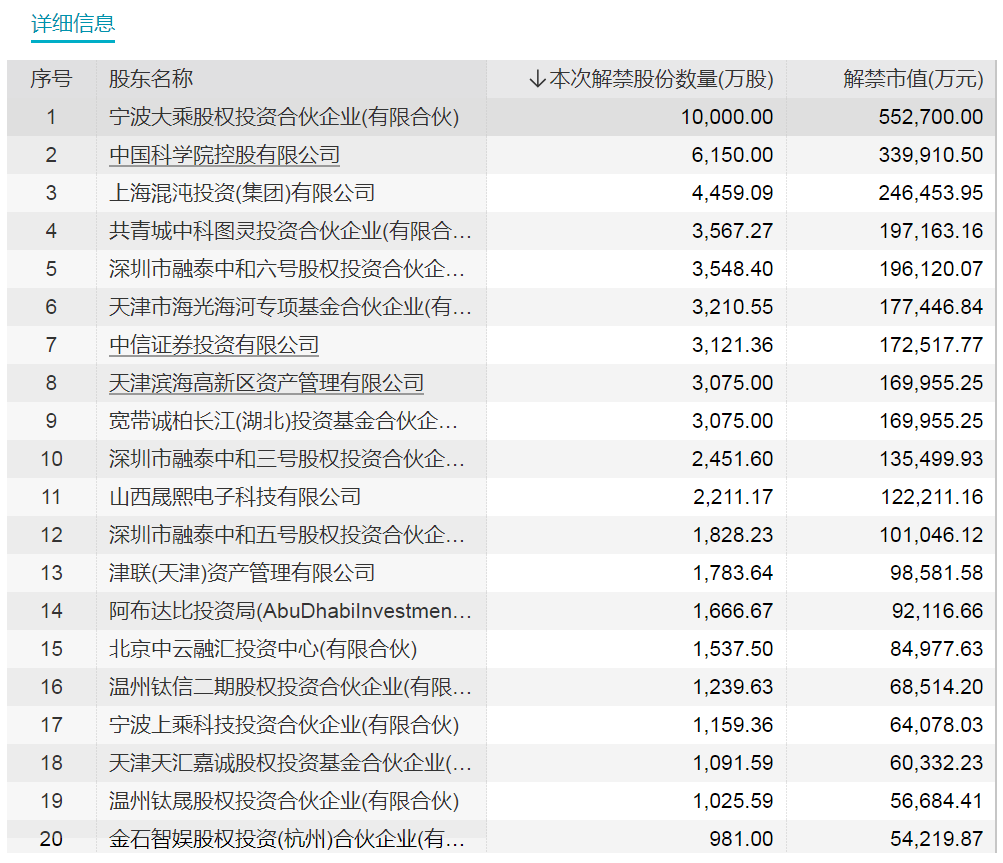The height and width of the screenshot is (863, 1003).
Task: Click market value 92,116.66
Action: (937, 611)
